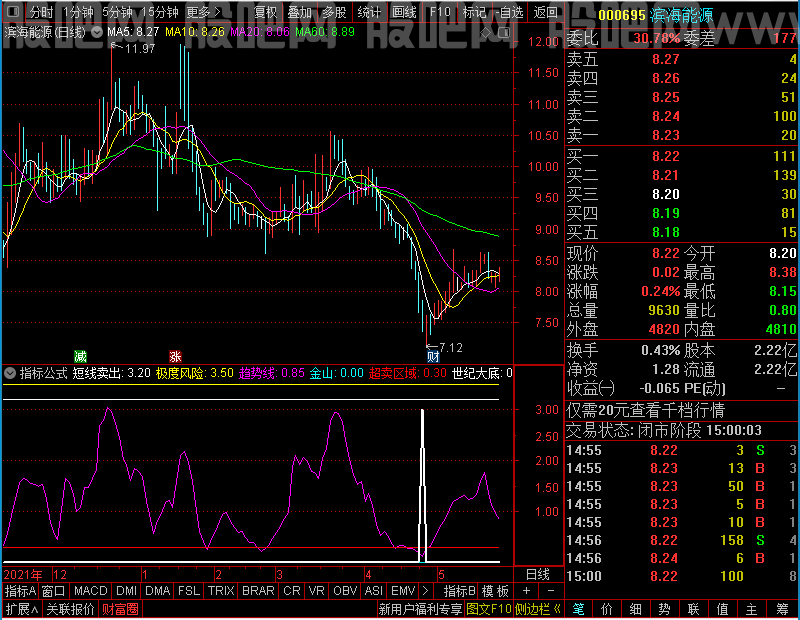800x620 pixels.
Task: Open 复权 adjustment option
Action: (x=265, y=12)
